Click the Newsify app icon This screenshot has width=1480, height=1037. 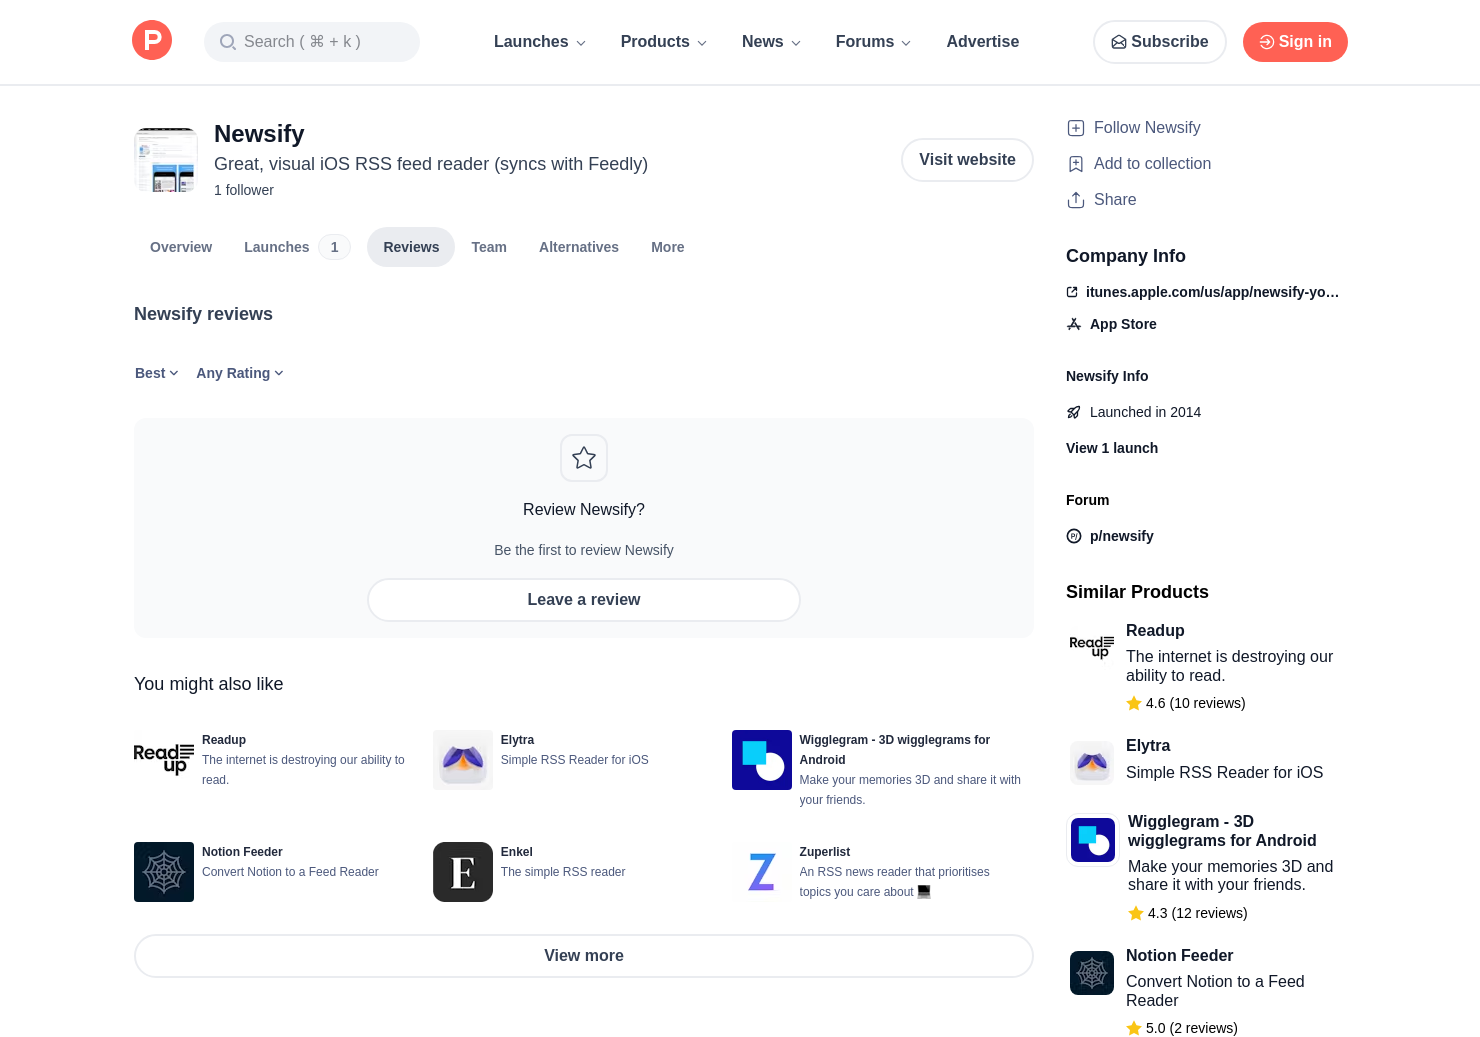click(x=166, y=160)
